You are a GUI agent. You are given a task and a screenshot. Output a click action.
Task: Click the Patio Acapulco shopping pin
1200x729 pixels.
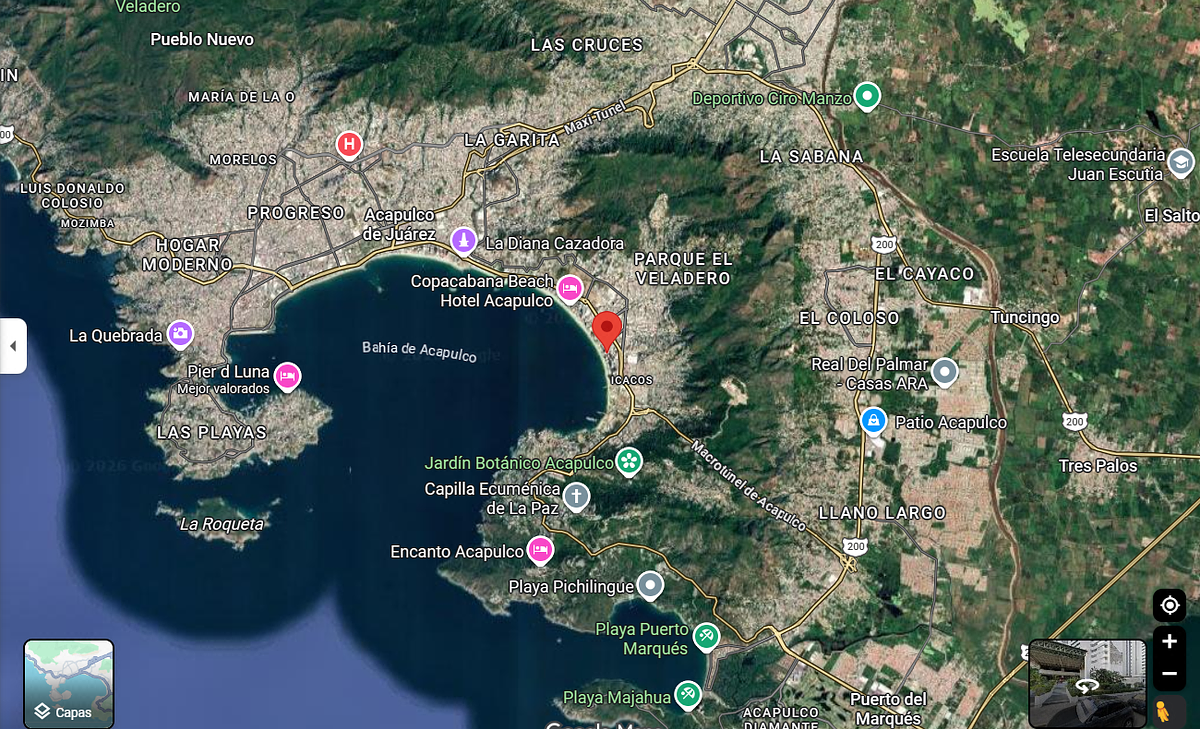point(874,420)
